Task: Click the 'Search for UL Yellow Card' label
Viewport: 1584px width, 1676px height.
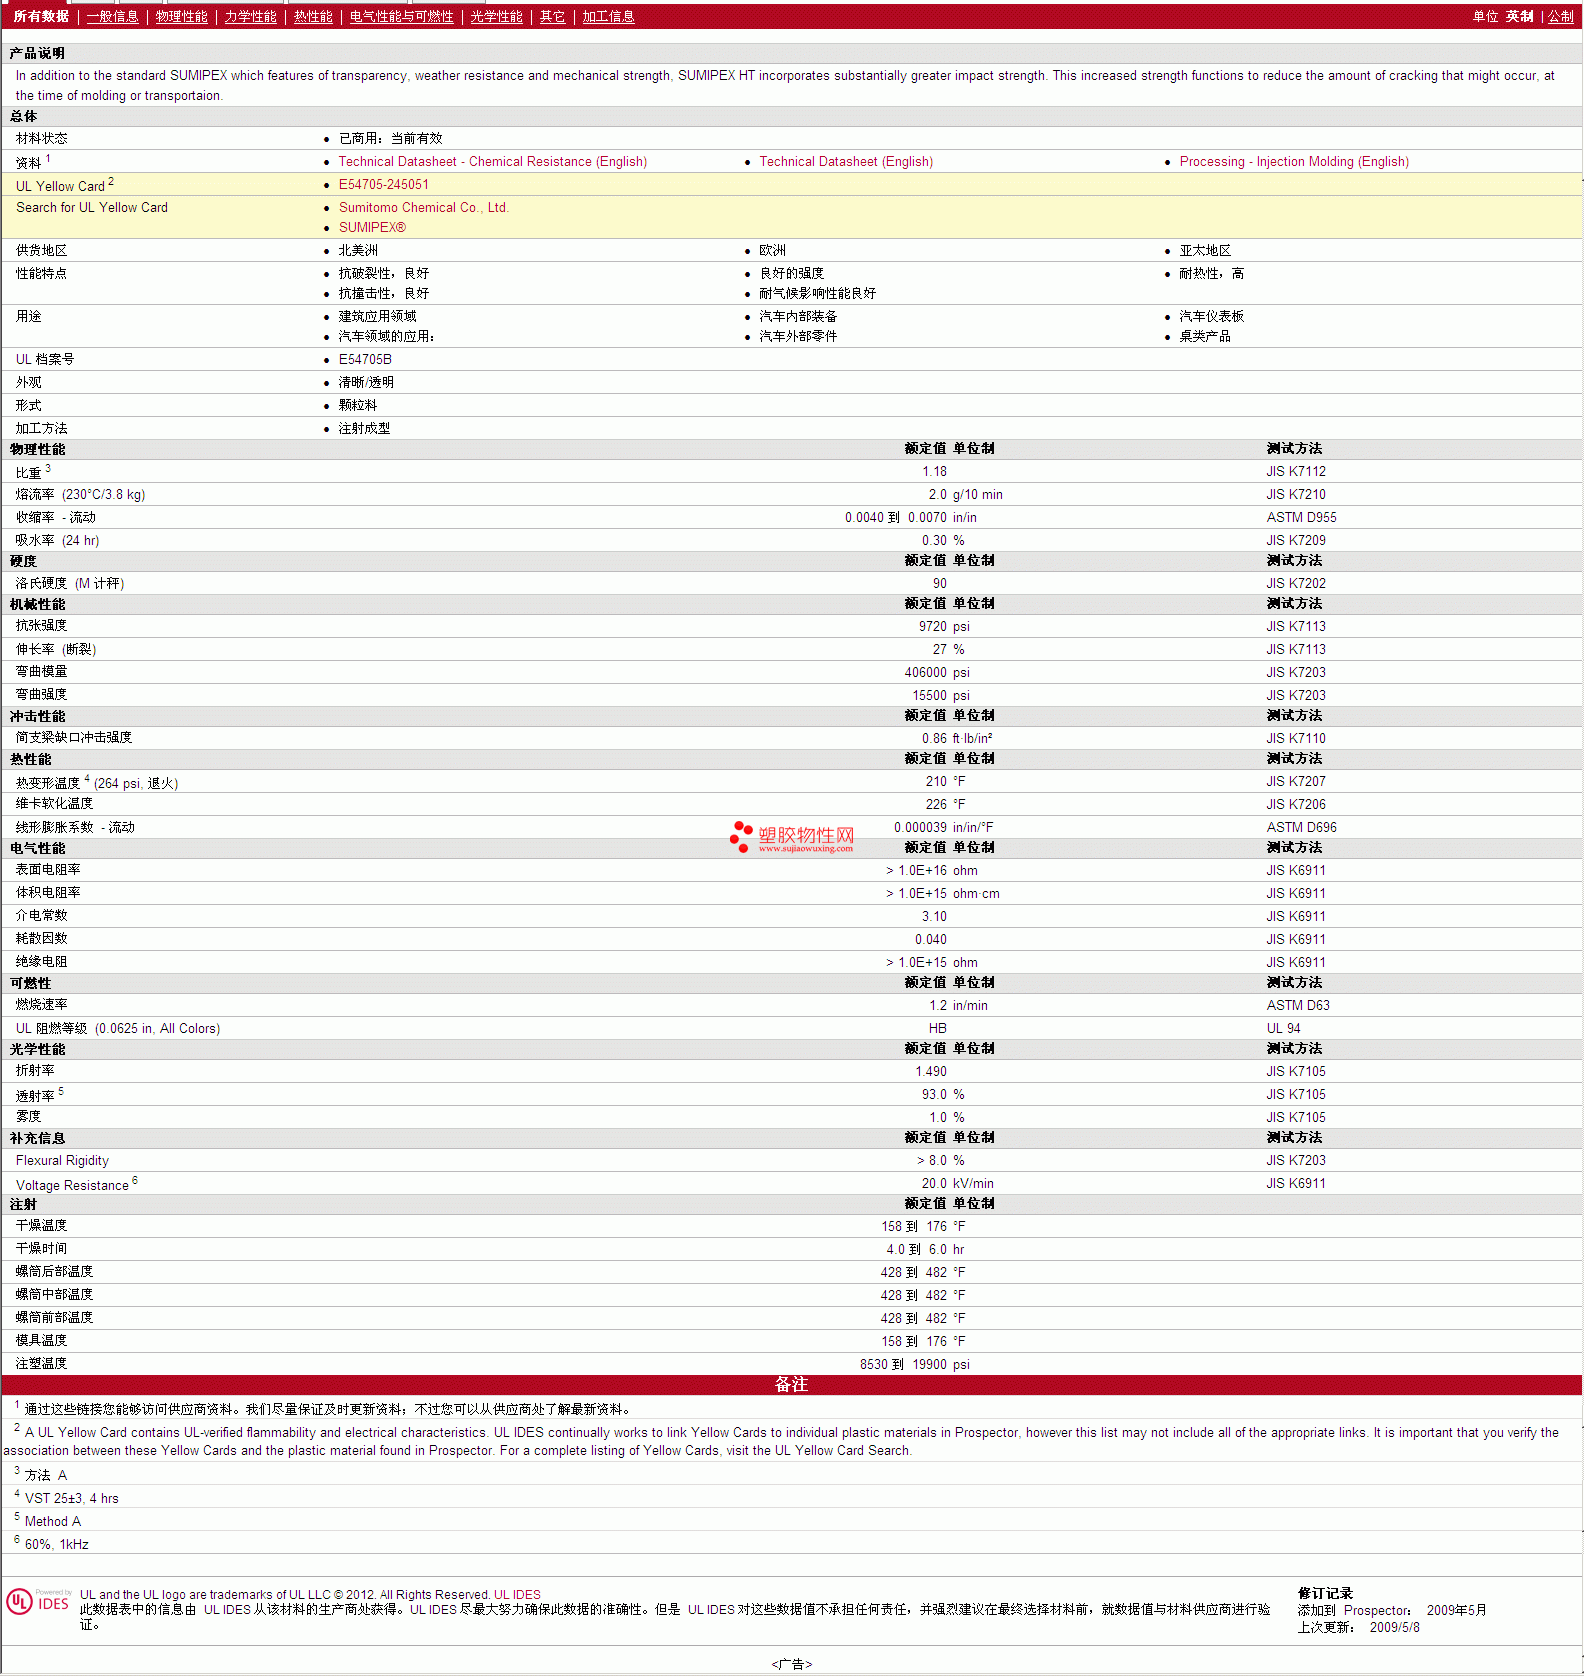Action: click(92, 208)
